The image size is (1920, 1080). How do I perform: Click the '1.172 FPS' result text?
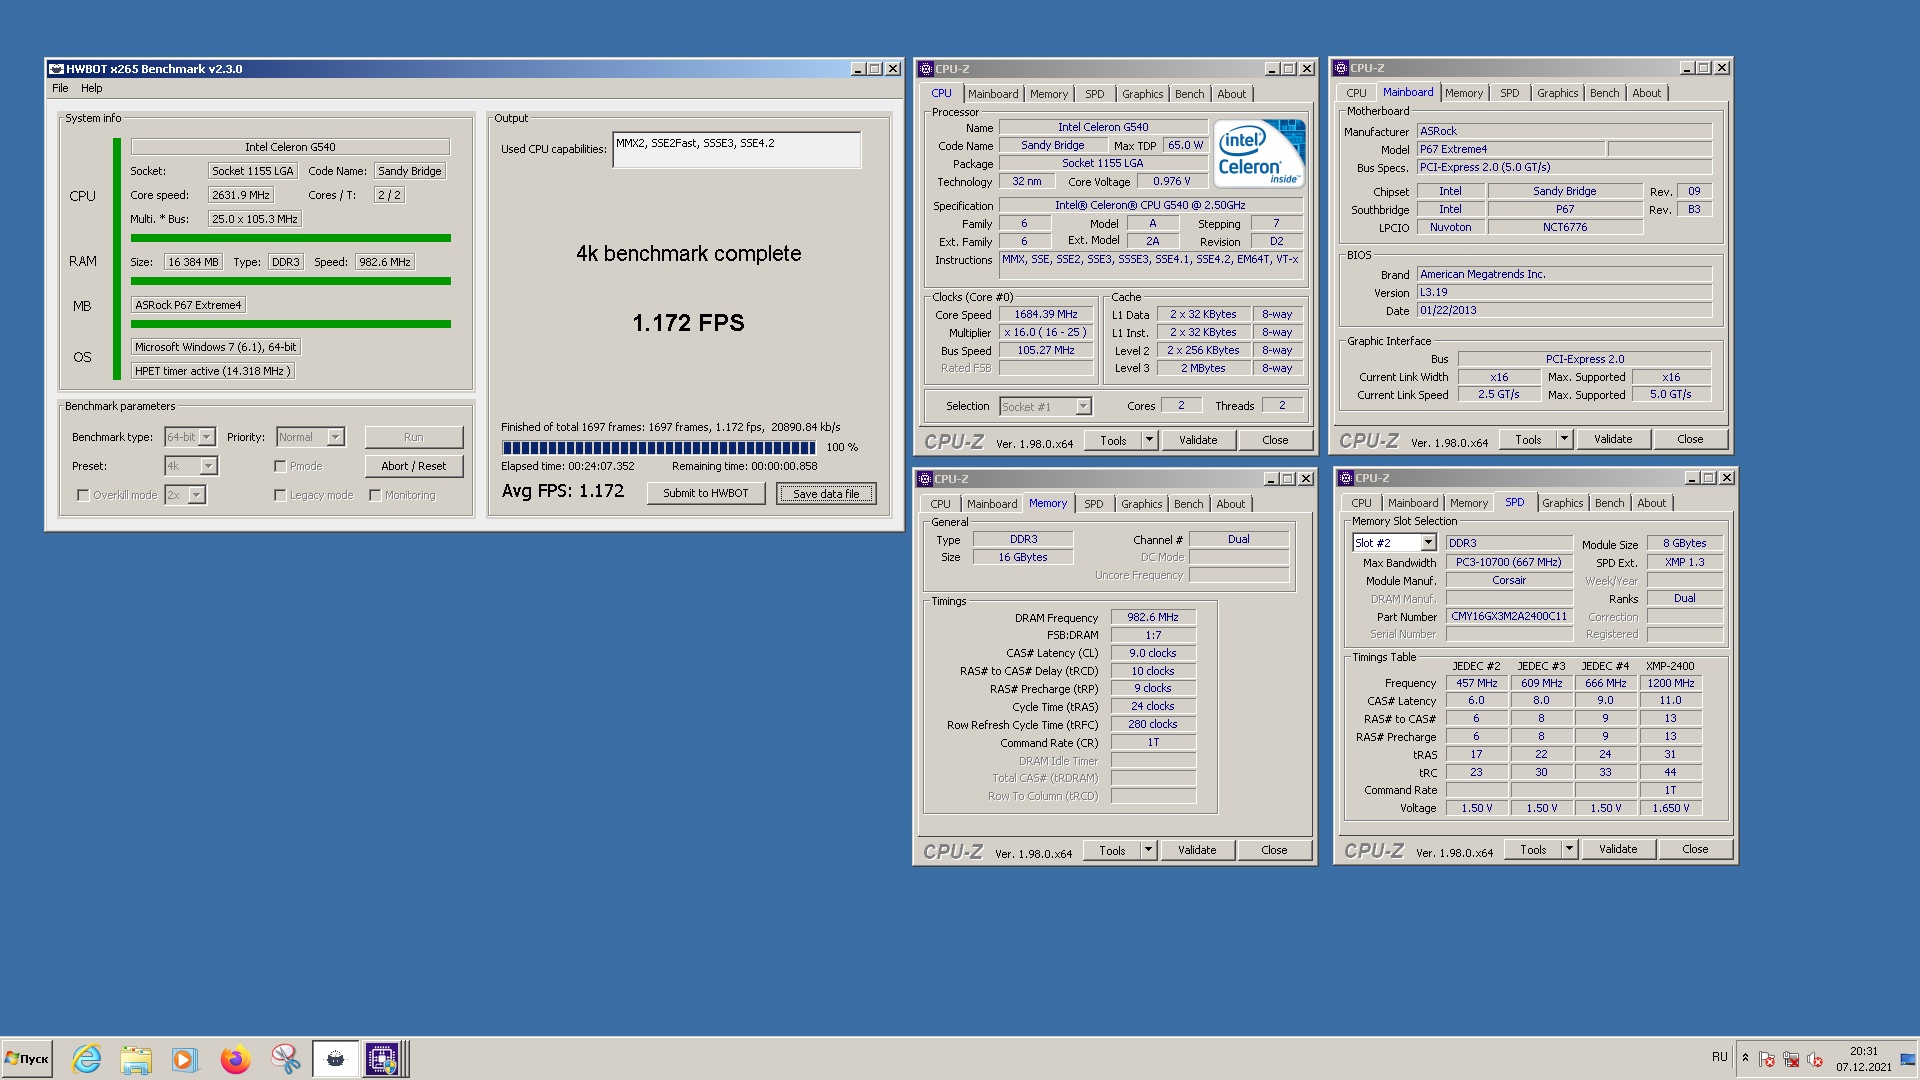pos(689,323)
